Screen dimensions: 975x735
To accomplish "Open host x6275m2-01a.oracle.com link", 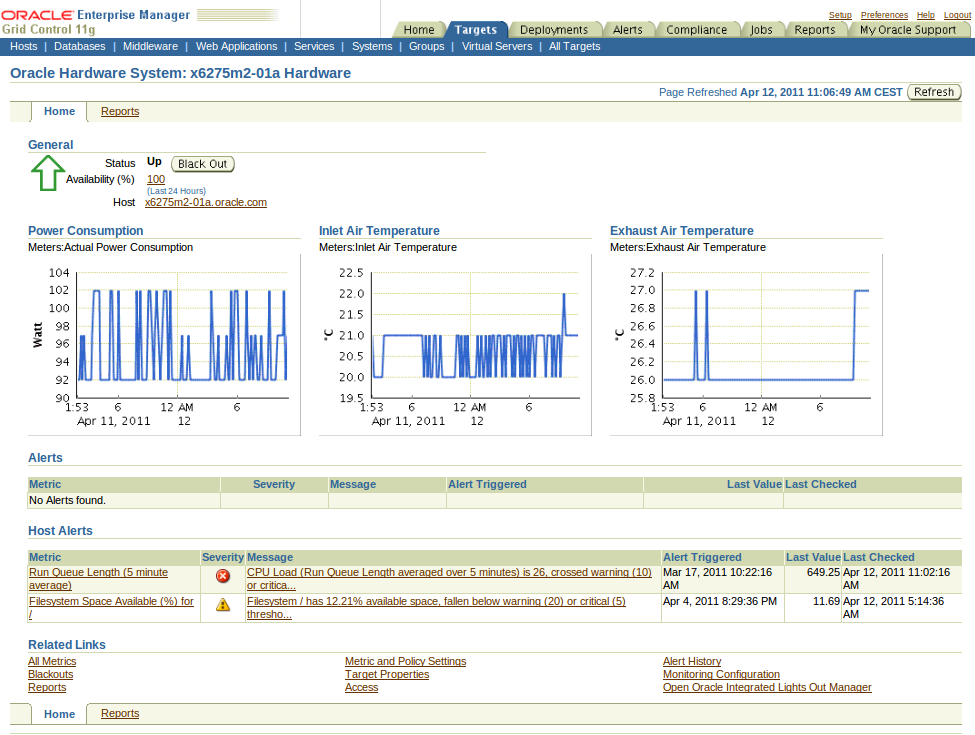I will pos(206,202).
